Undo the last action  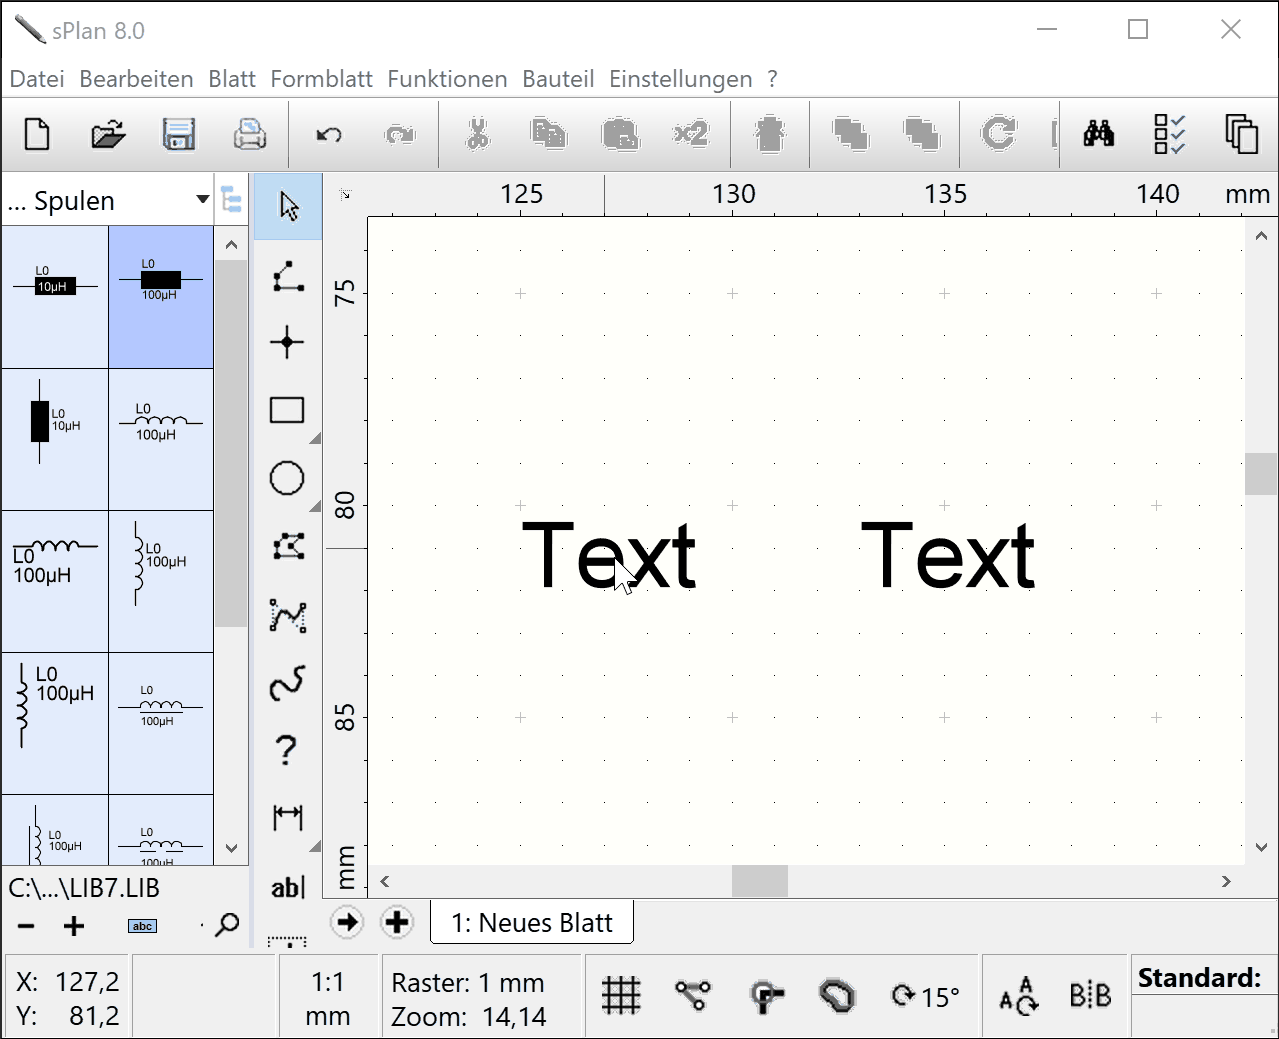coord(329,134)
